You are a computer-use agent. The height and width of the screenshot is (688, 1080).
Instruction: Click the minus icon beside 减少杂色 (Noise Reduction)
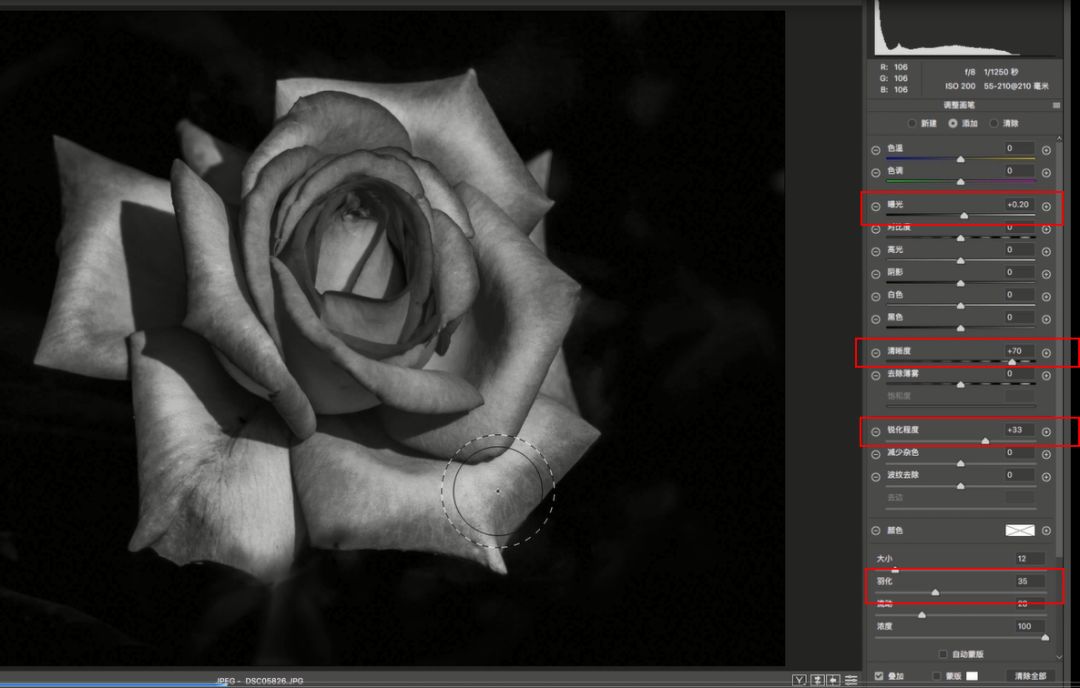coord(876,454)
